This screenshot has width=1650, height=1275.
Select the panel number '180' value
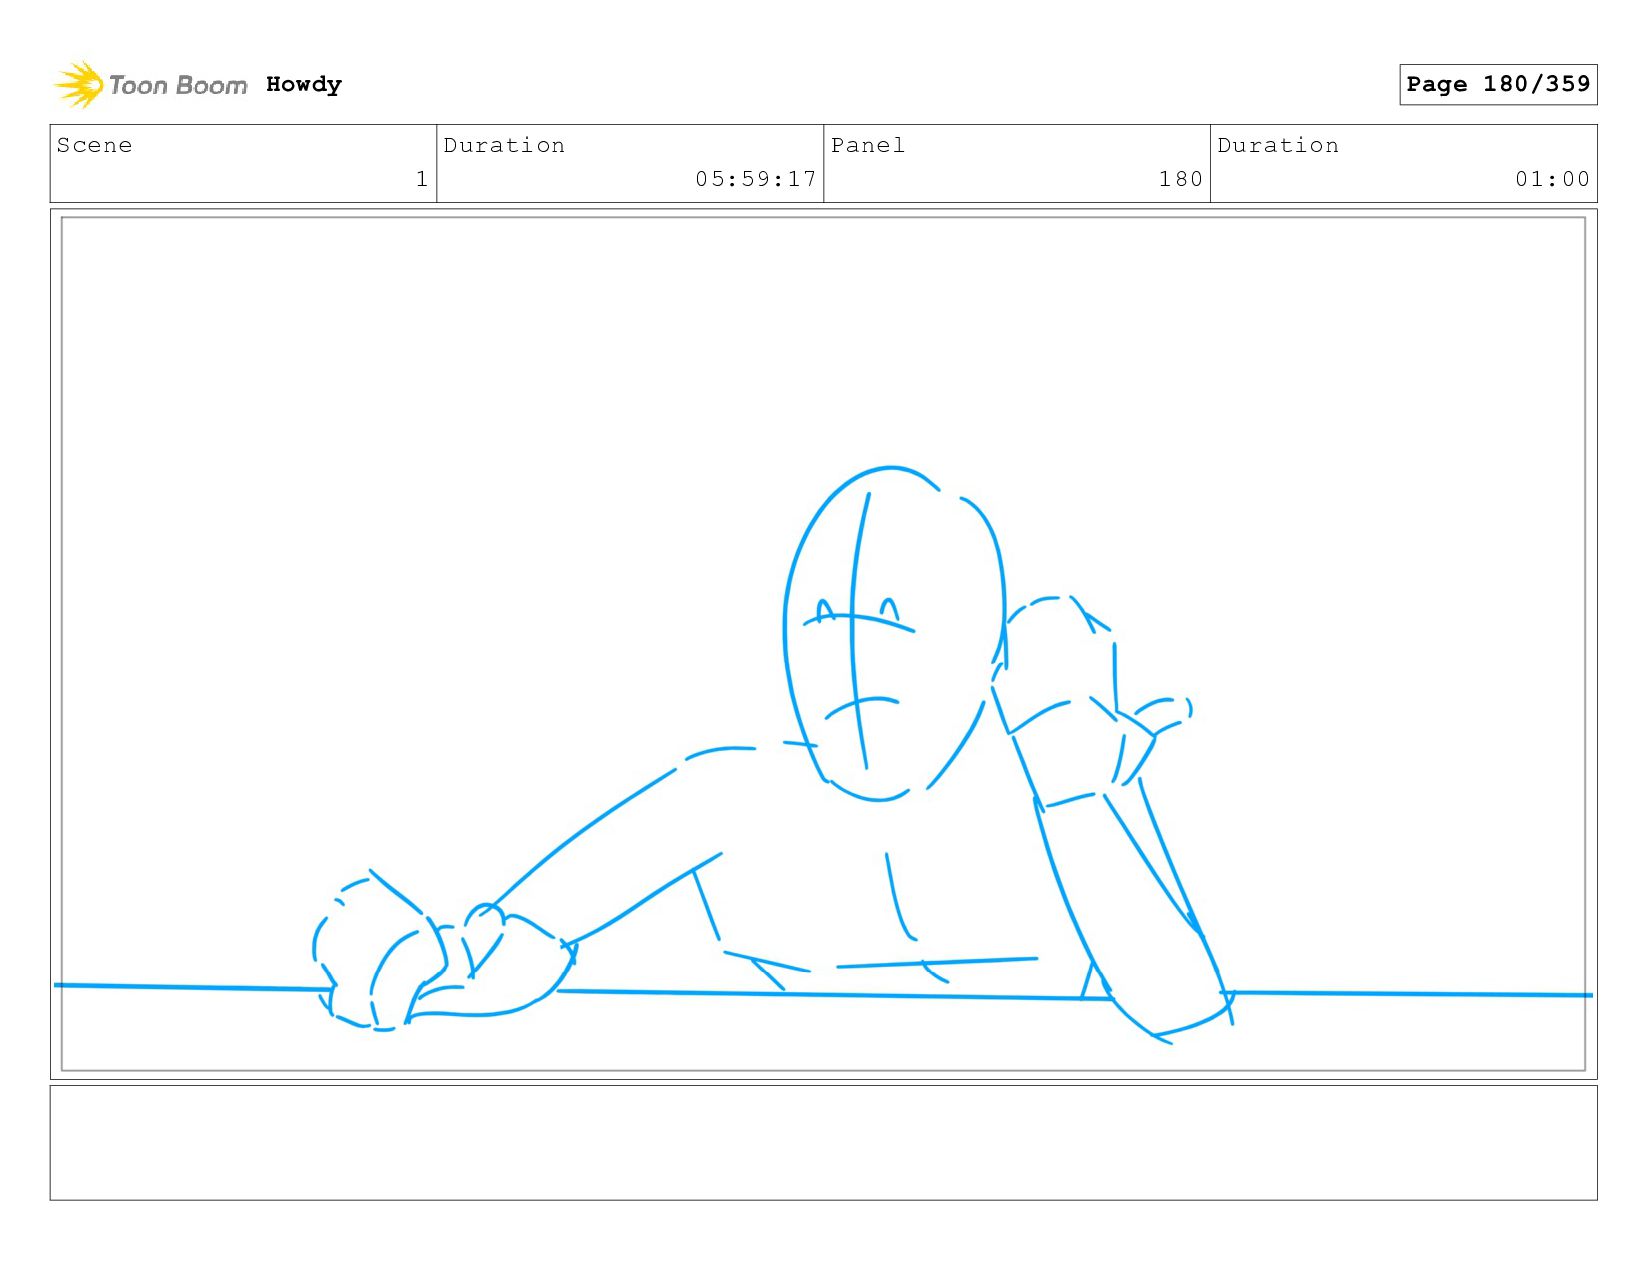(1181, 179)
